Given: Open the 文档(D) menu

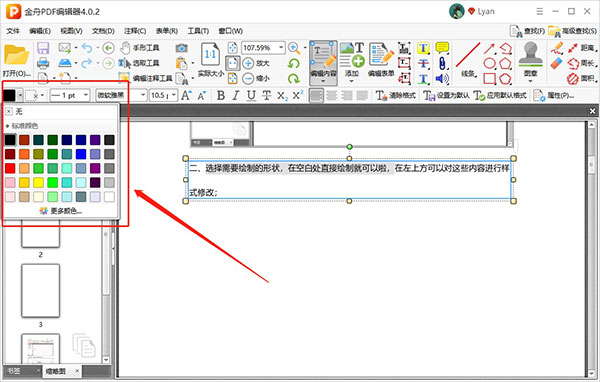Looking at the screenshot, I should pos(103,31).
